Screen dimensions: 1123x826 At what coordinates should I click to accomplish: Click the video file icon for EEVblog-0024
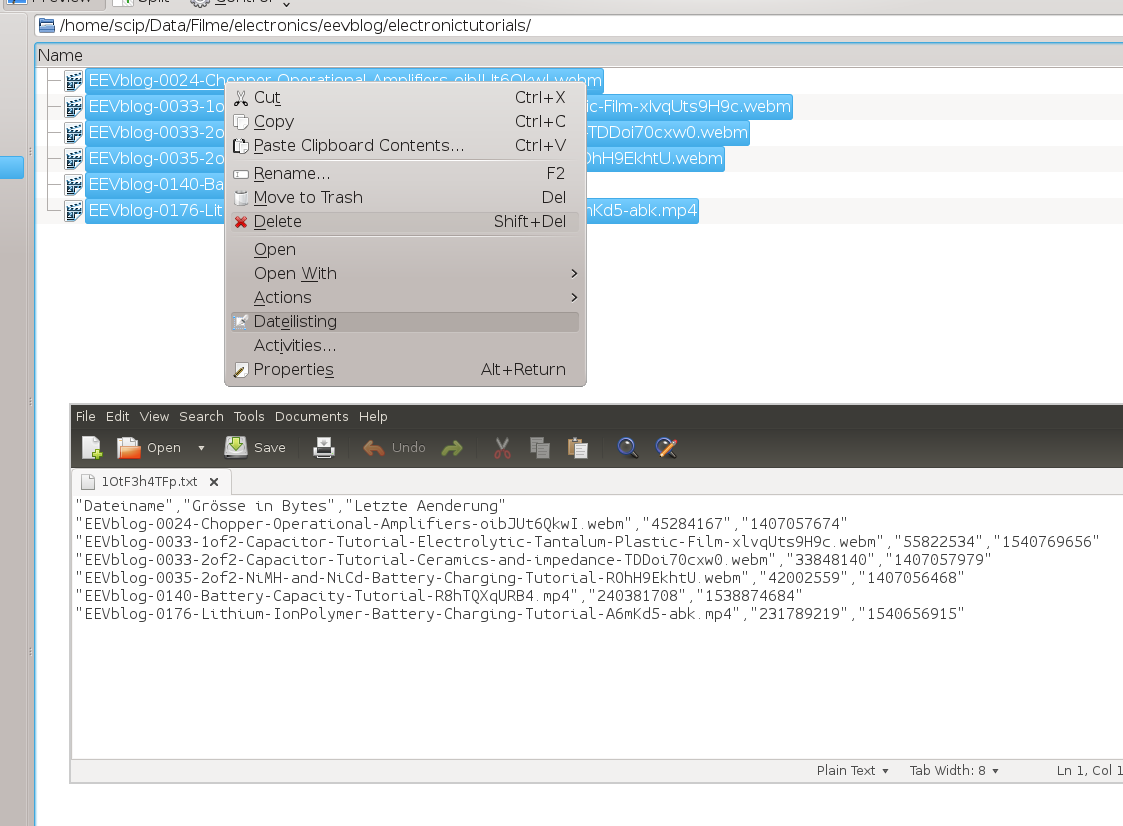(x=73, y=81)
